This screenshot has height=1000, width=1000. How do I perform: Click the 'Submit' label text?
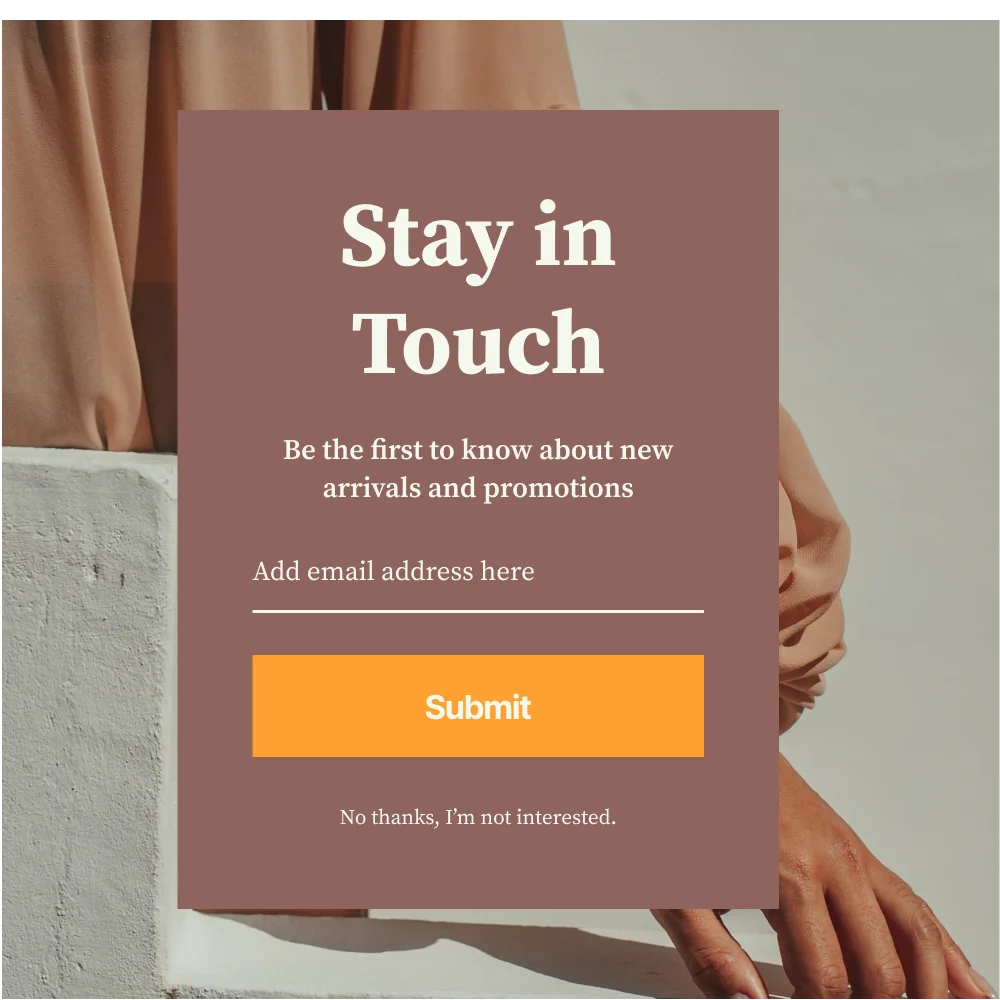[478, 707]
